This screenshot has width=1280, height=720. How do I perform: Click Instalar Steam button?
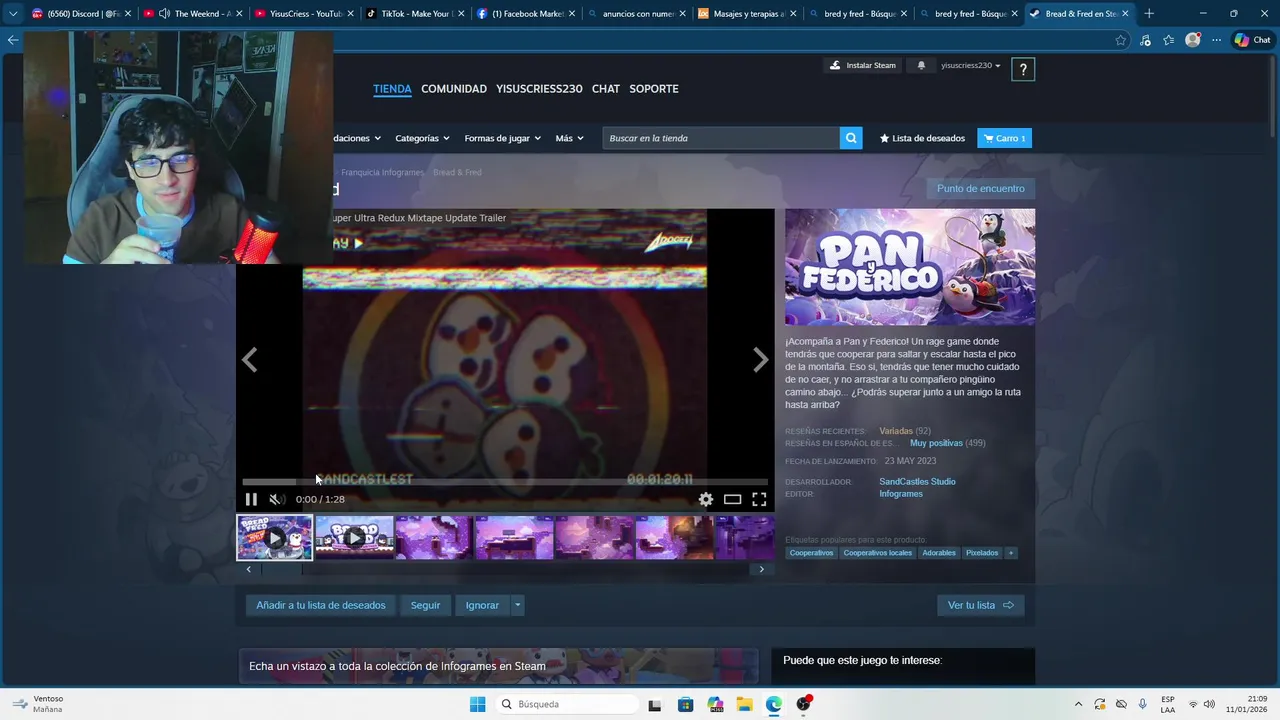[x=863, y=65]
